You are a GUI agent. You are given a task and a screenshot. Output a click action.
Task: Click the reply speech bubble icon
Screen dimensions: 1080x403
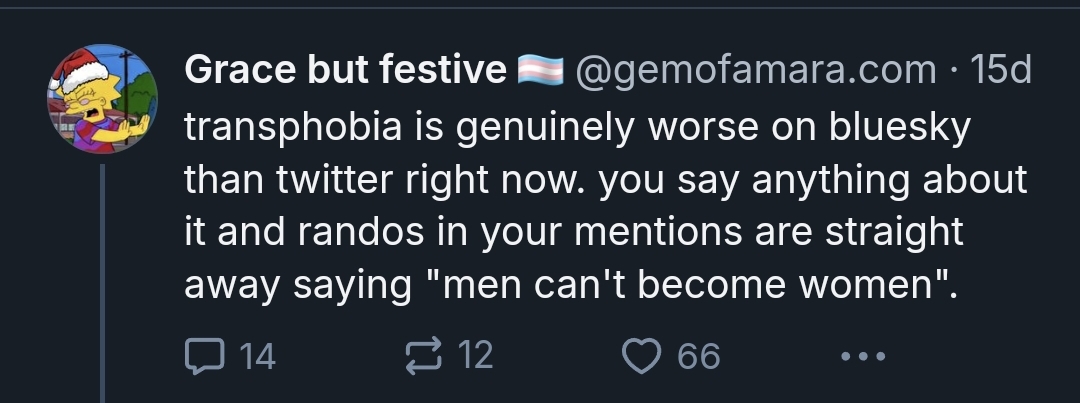(x=206, y=355)
